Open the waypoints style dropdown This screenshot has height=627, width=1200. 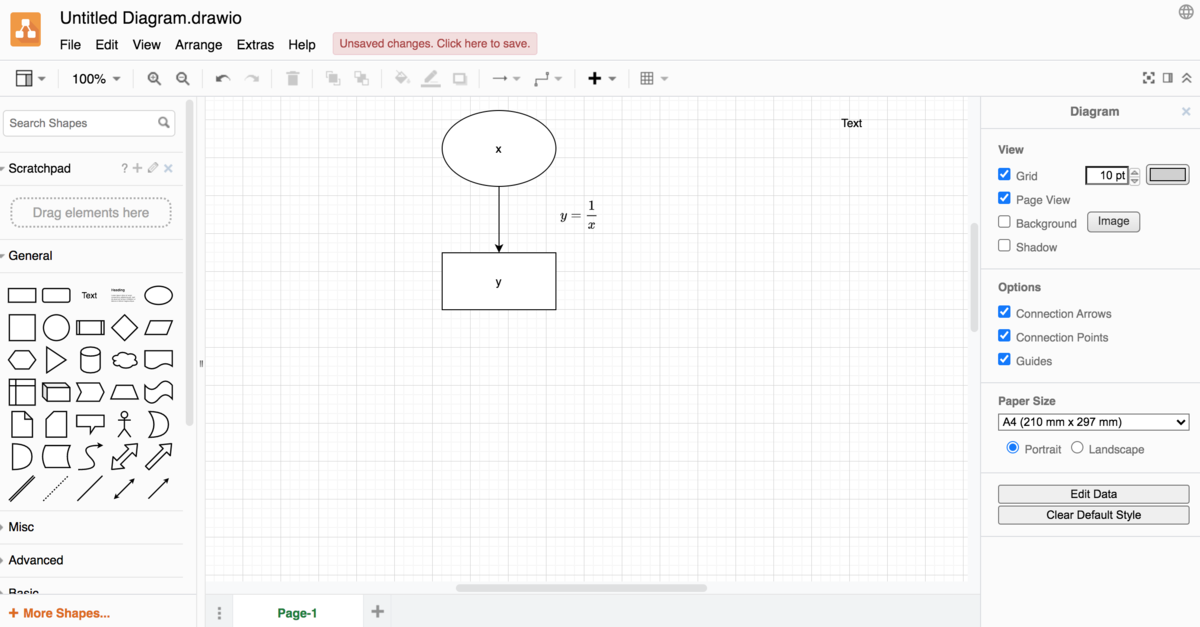pos(548,78)
